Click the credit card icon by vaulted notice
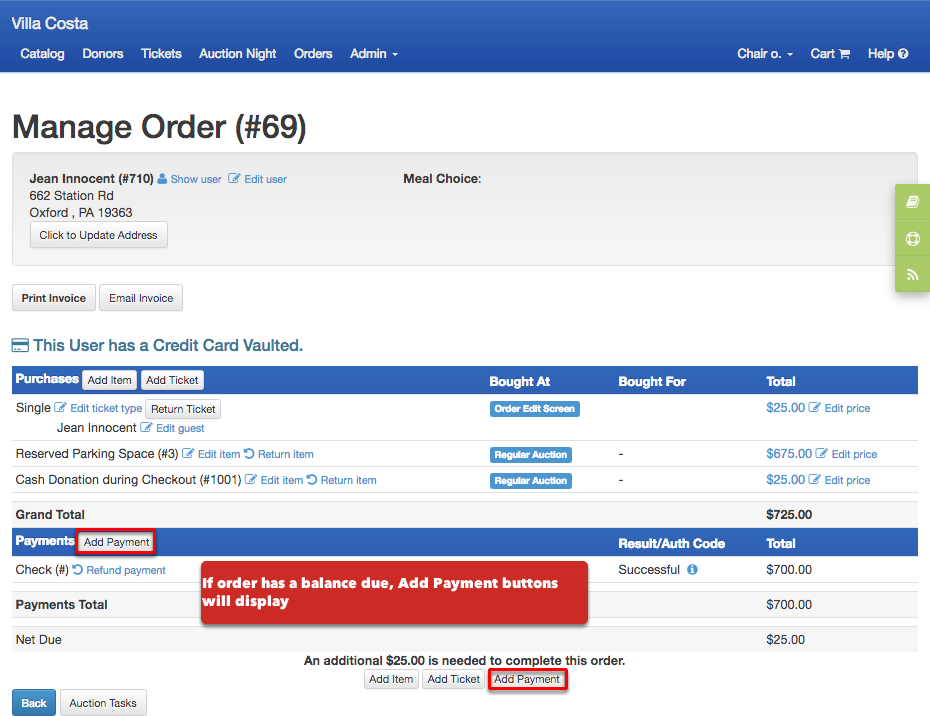The height and width of the screenshot is (716, 930). [20, 345]
